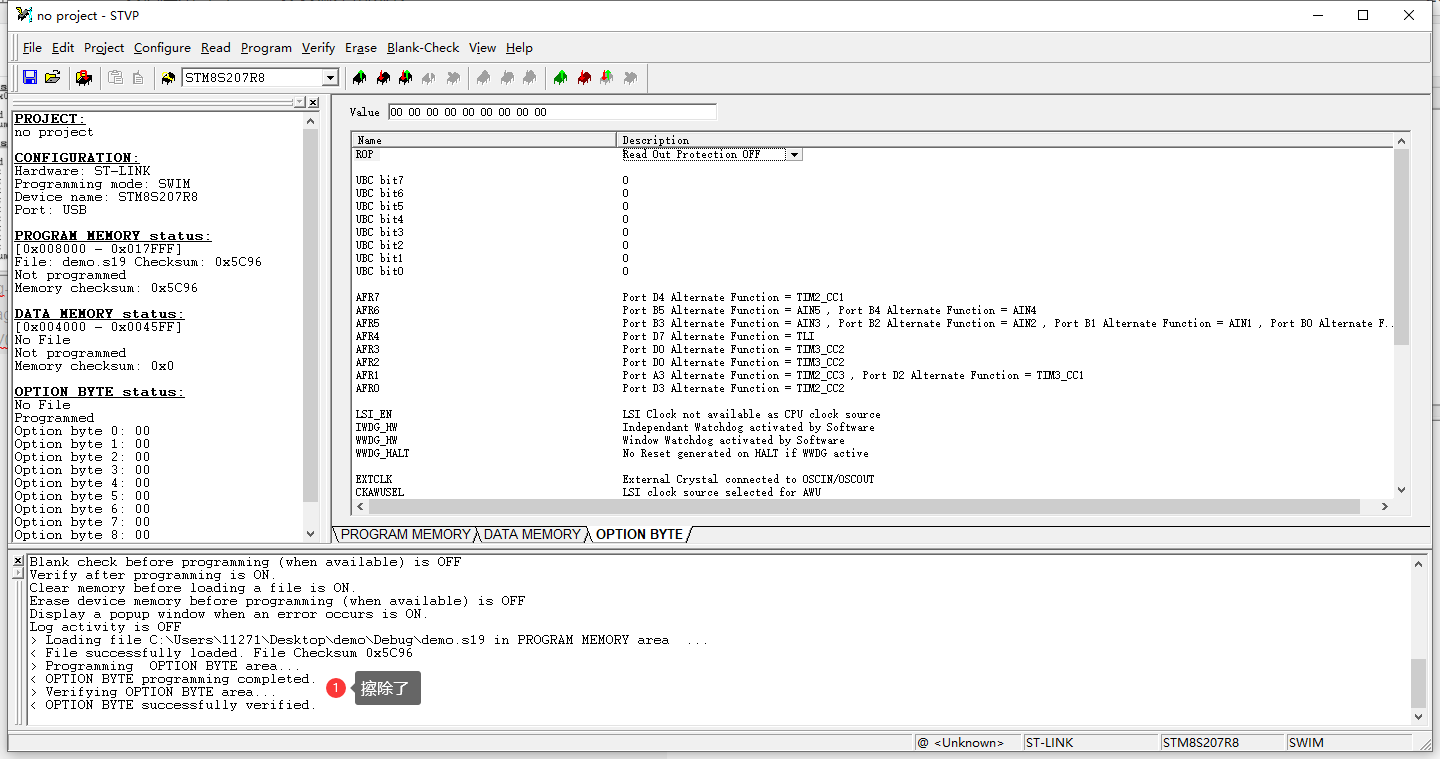Open the Read menu
The width and height of the screenshot is (1440, 759).
216,48
